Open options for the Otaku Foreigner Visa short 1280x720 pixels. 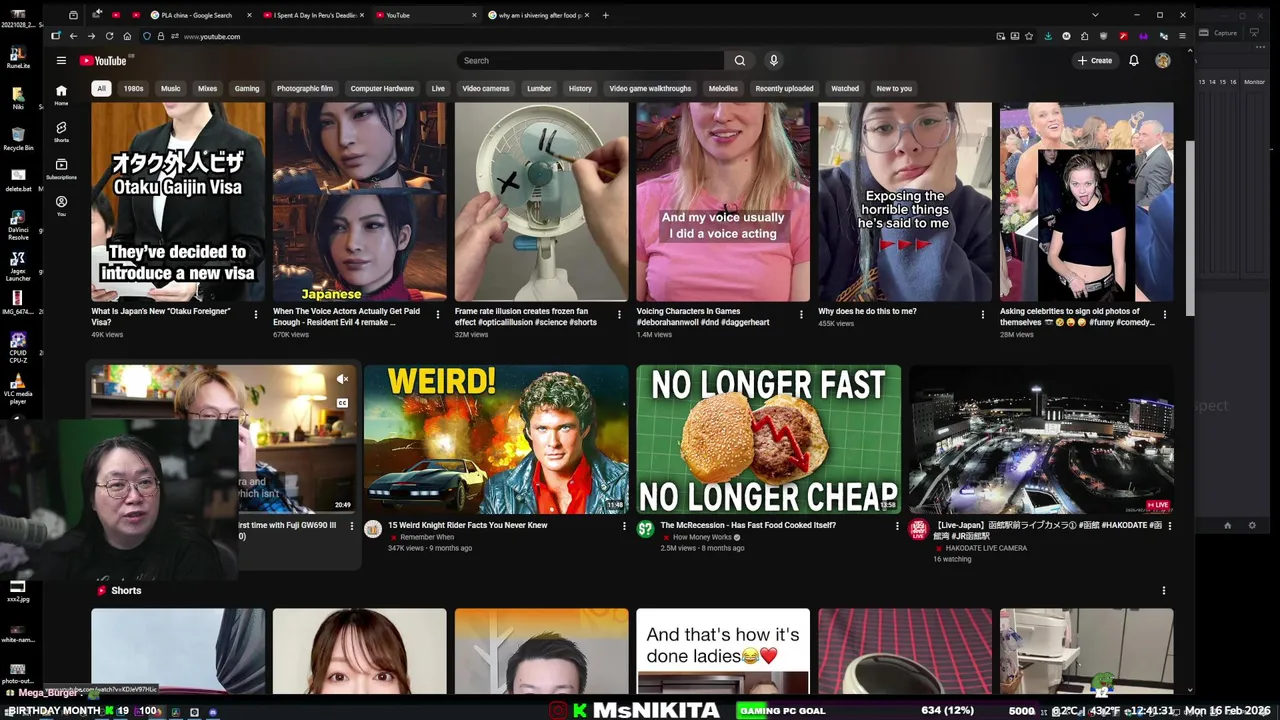pyautogui.click(x=256, y=315)
